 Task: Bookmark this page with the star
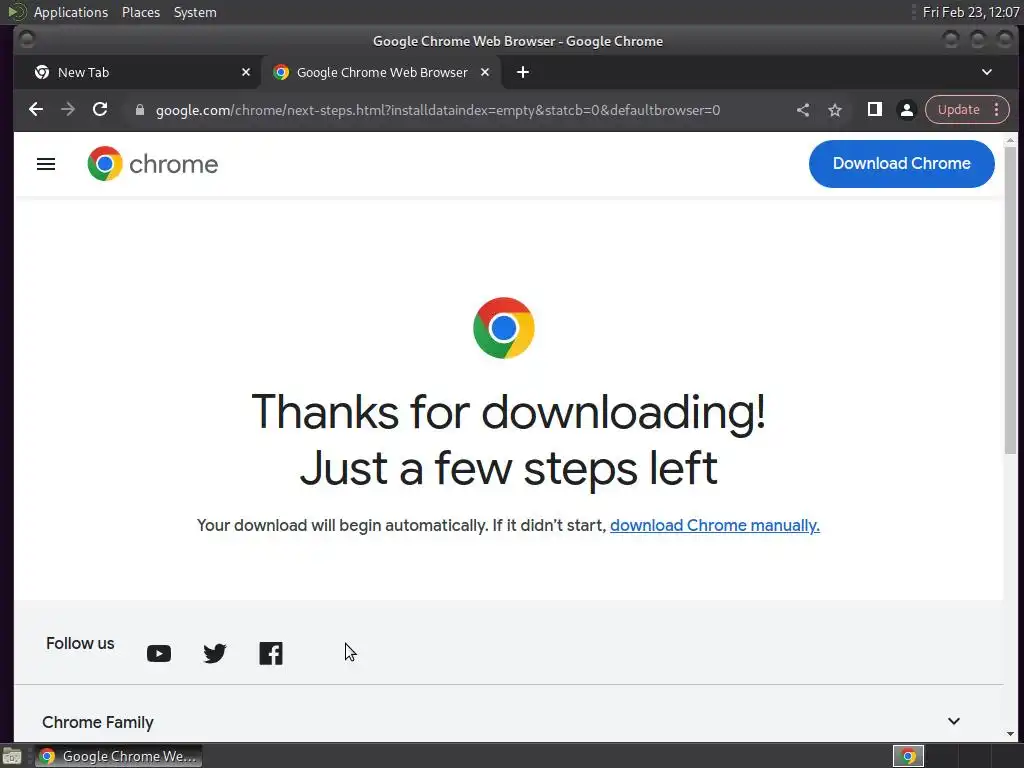point(835,110)
